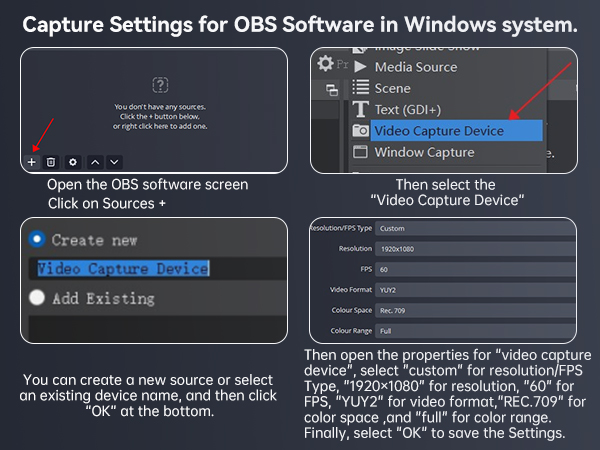Choose Video Capture Device from the menu
The image size is (600, 450).
438,131
